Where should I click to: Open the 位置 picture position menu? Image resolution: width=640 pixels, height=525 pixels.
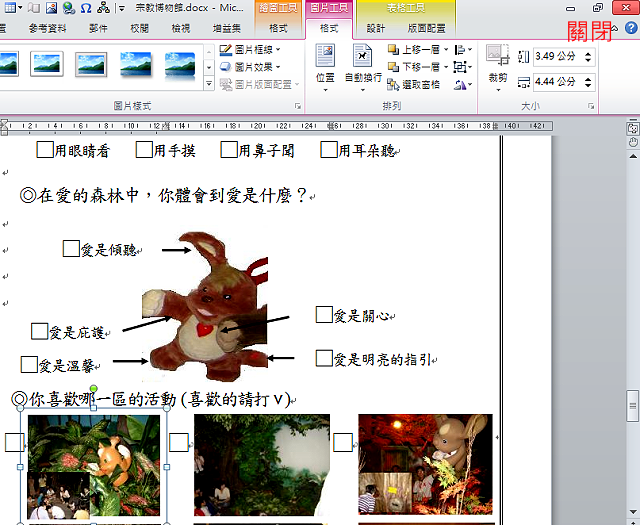pyautogui.click(x=325, y=68)
